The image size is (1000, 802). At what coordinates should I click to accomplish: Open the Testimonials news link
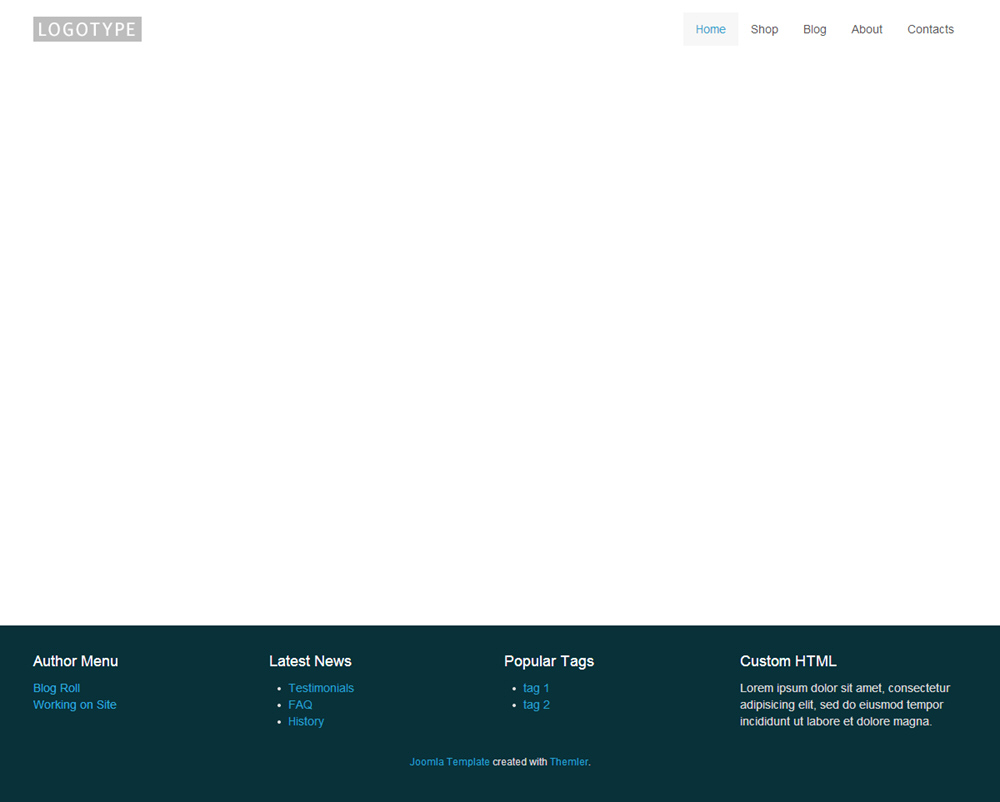pos(321,688)
